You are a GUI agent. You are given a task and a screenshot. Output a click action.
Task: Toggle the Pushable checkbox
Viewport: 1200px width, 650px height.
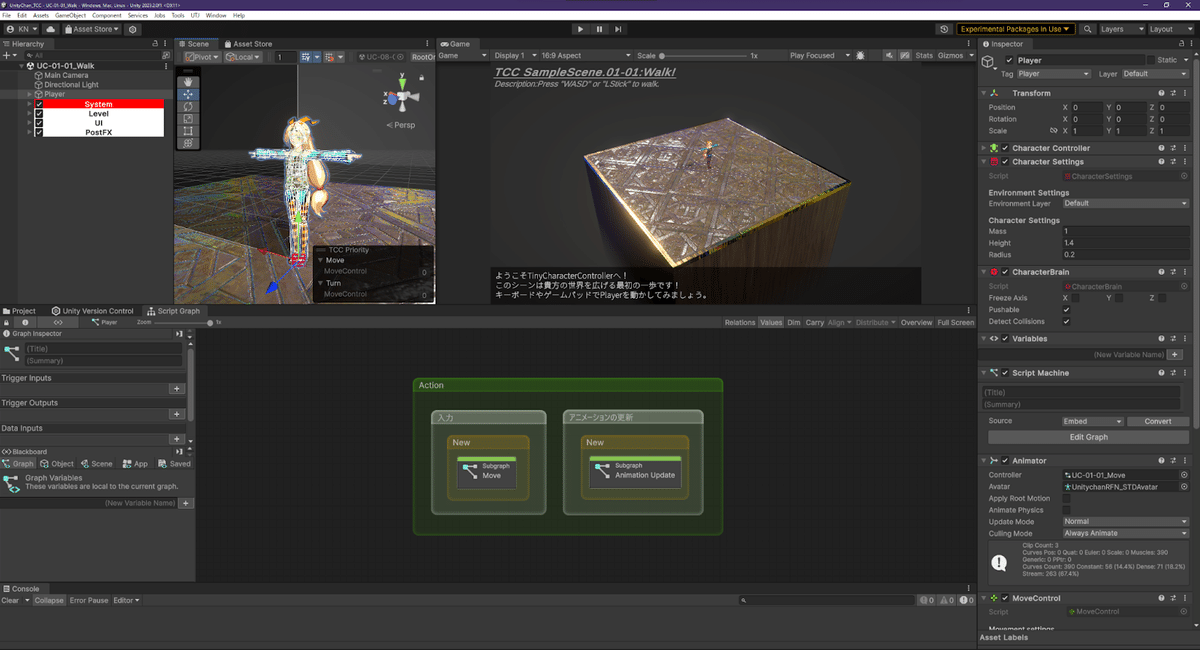click(1067, 310)
